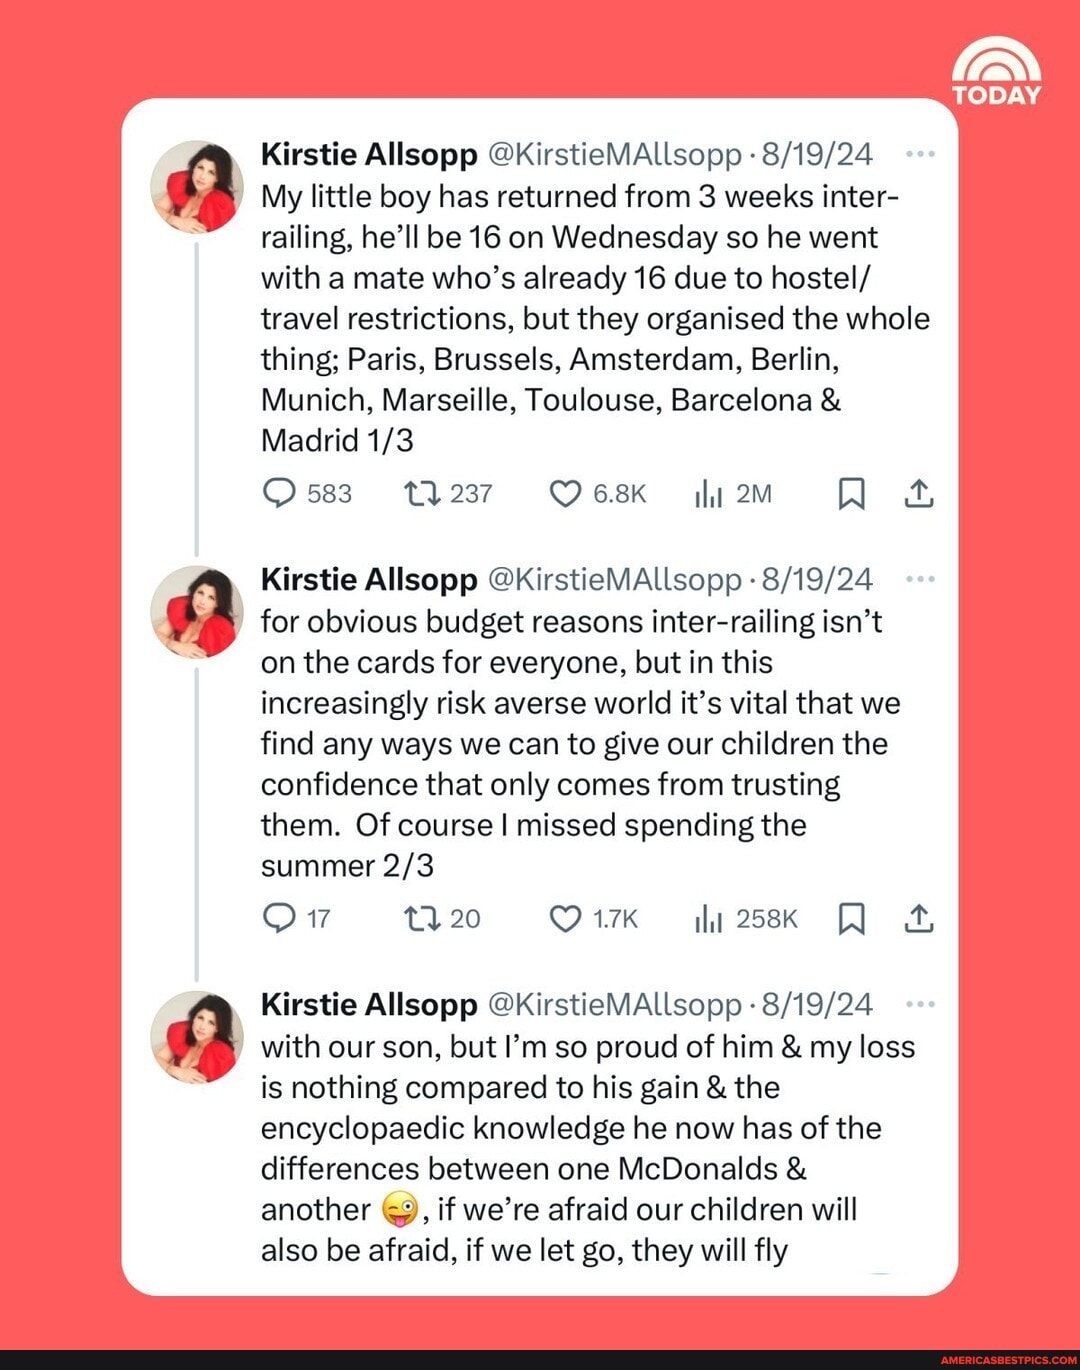
Task: Click the Kirstie Allsopp name on first tweet
Action: [x=369, y=154]
